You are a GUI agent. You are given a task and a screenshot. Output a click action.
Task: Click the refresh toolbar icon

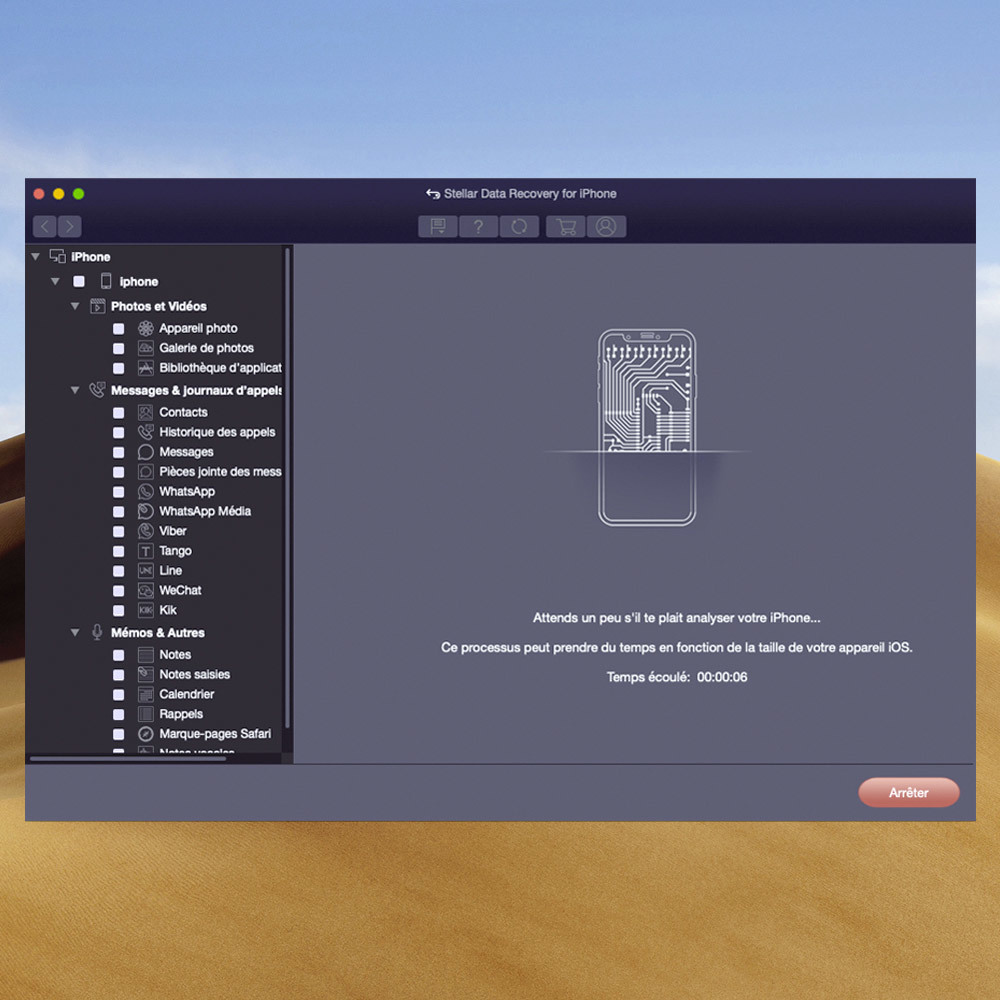tap(519, 226)
